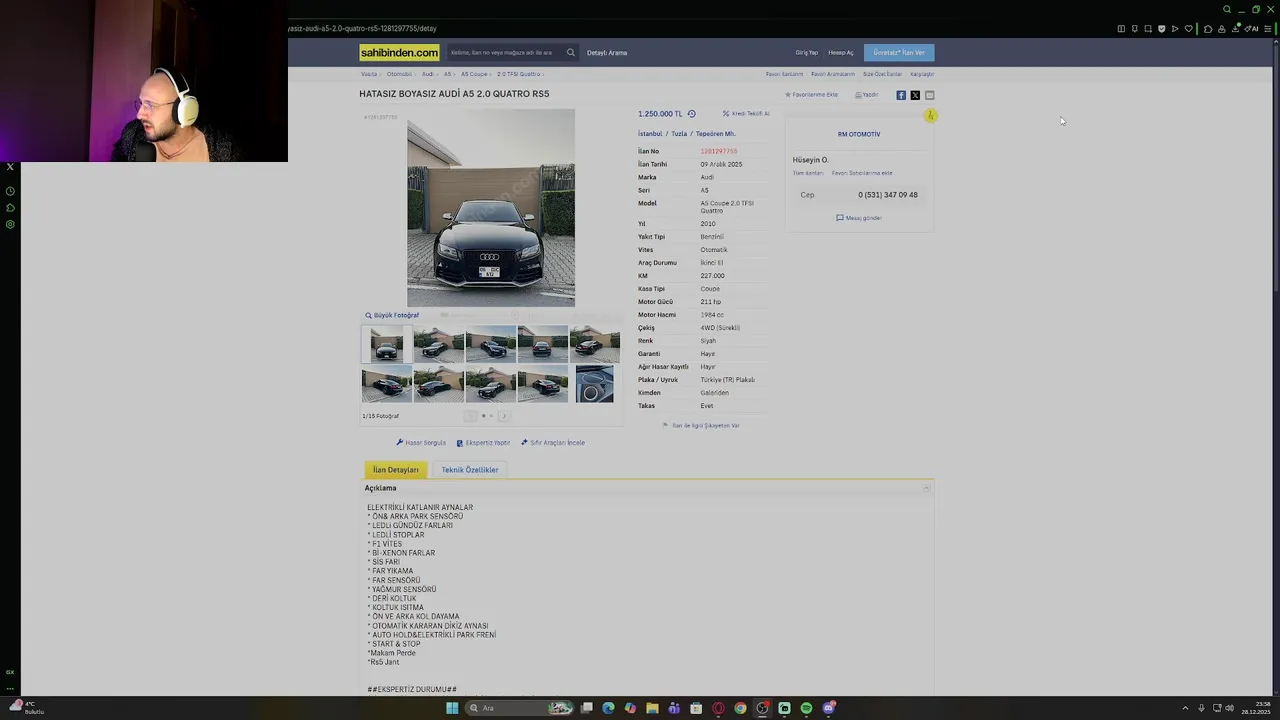
Task: Click the Hasar Sorgula link
Action: coord(421,443)
